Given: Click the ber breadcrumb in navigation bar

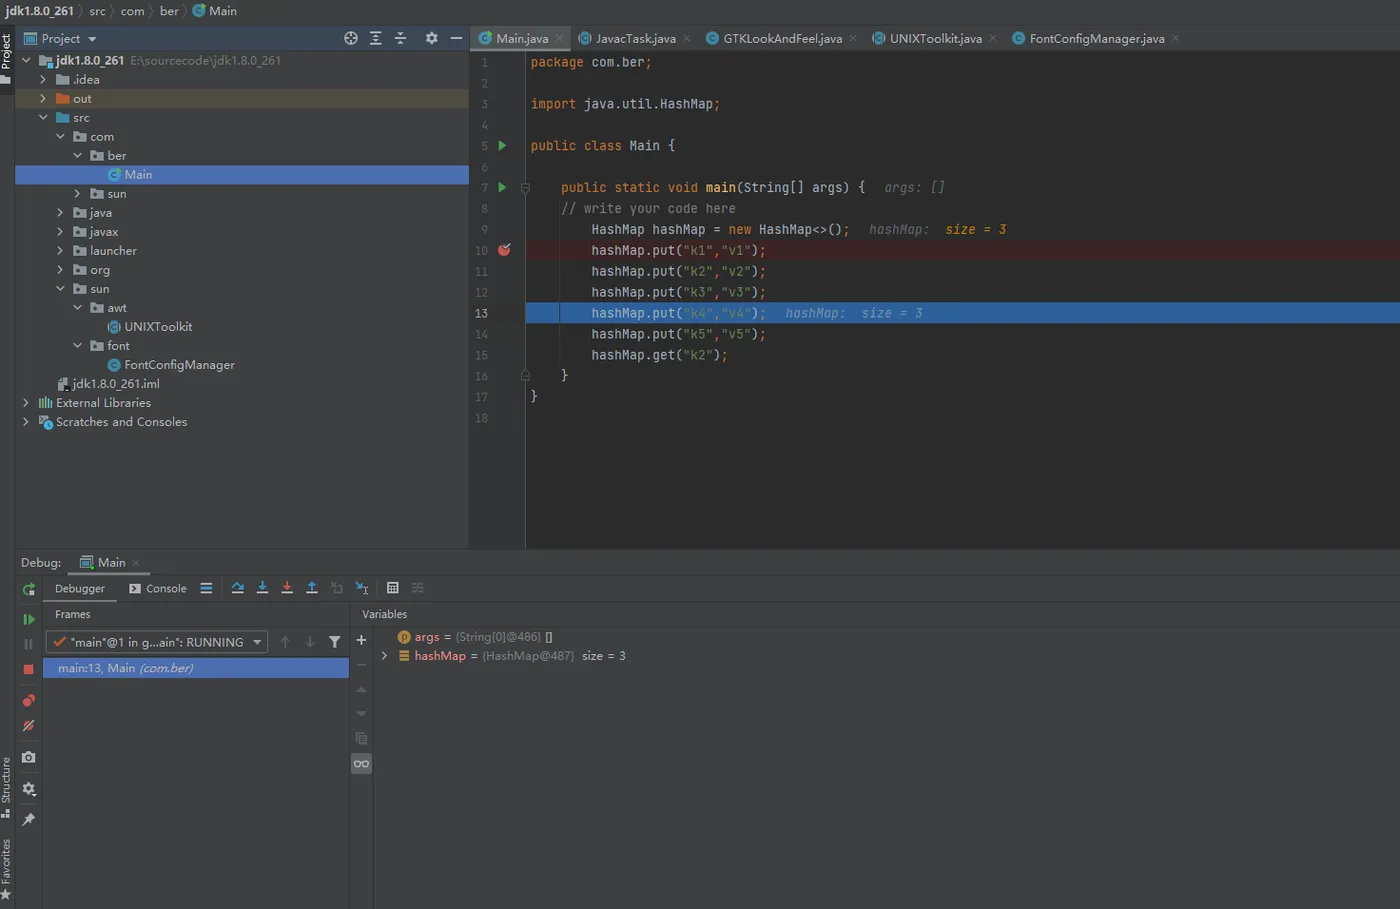Looking at the screenshot, I should pos(169,11).
